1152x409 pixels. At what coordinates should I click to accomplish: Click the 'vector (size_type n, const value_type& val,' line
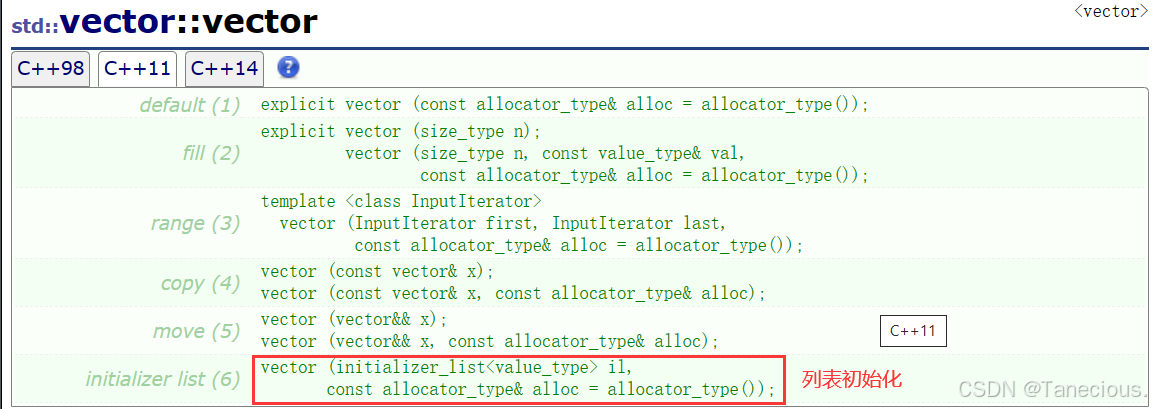(x=545, y=154)
